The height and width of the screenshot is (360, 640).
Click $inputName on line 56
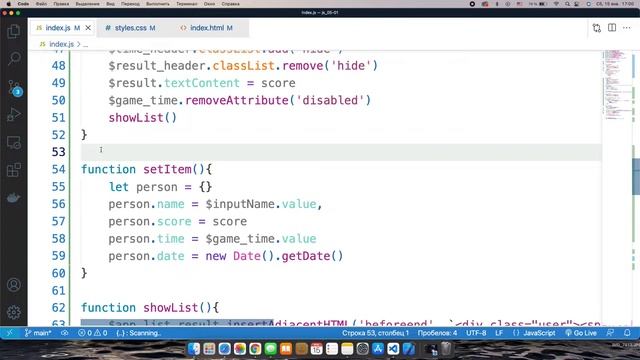(240, 204)
